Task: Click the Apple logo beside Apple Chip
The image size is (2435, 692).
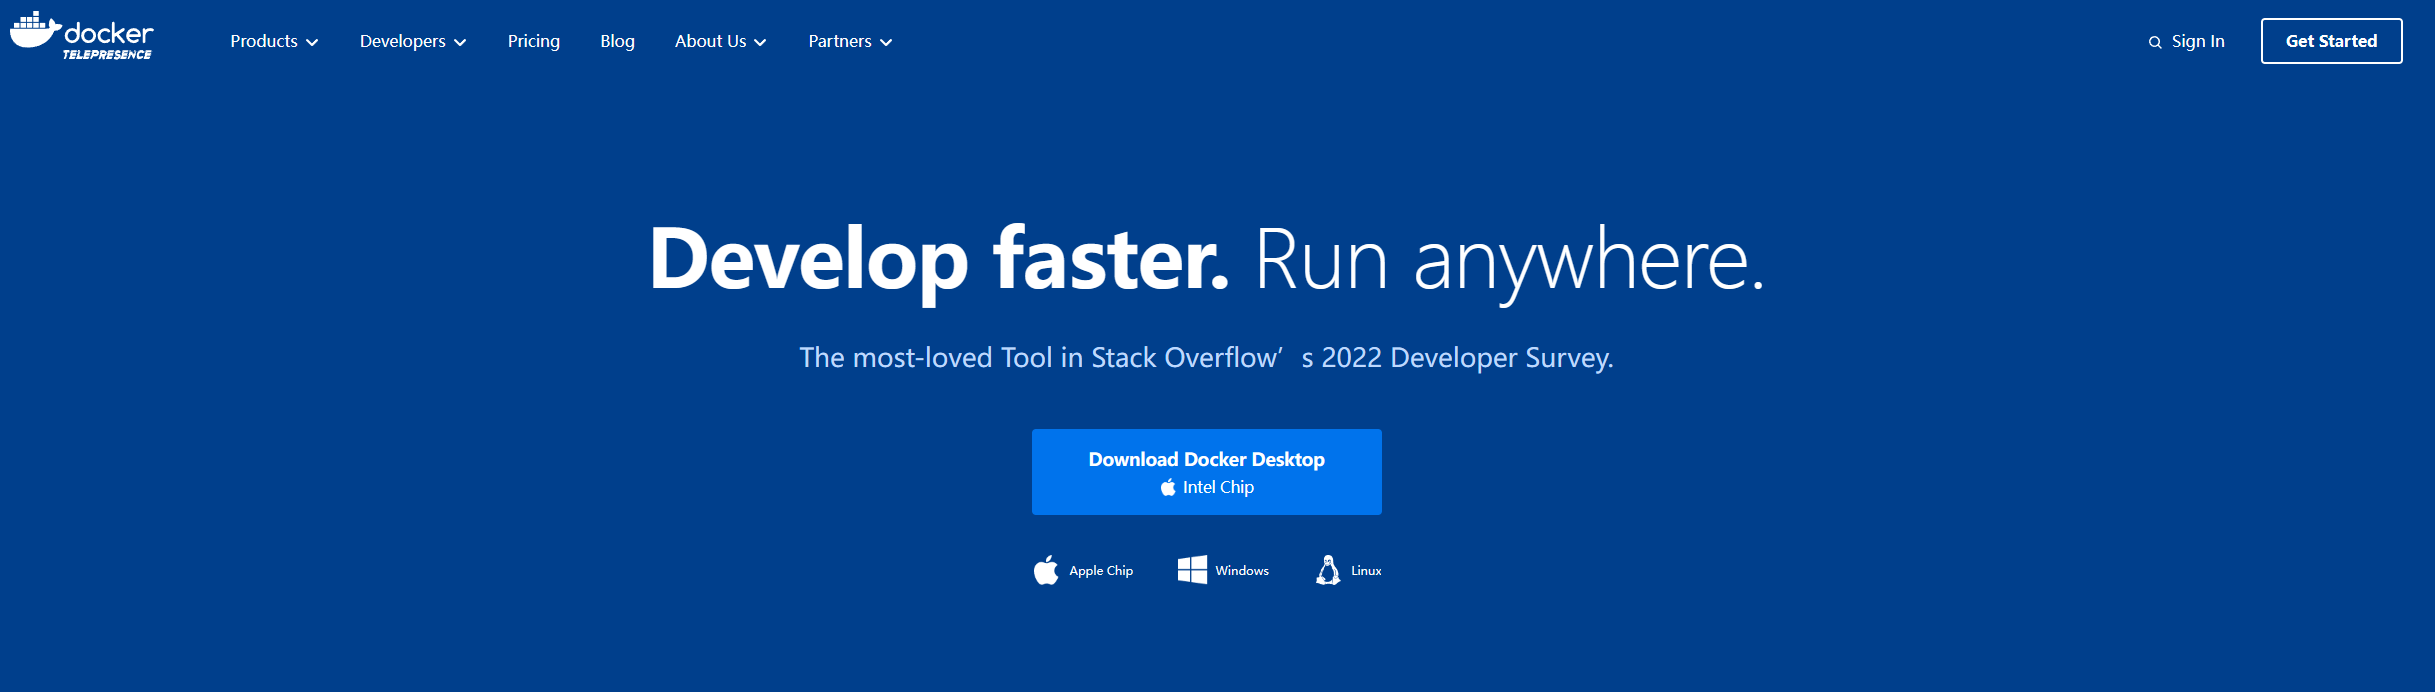Action: tap(1046, 570)
